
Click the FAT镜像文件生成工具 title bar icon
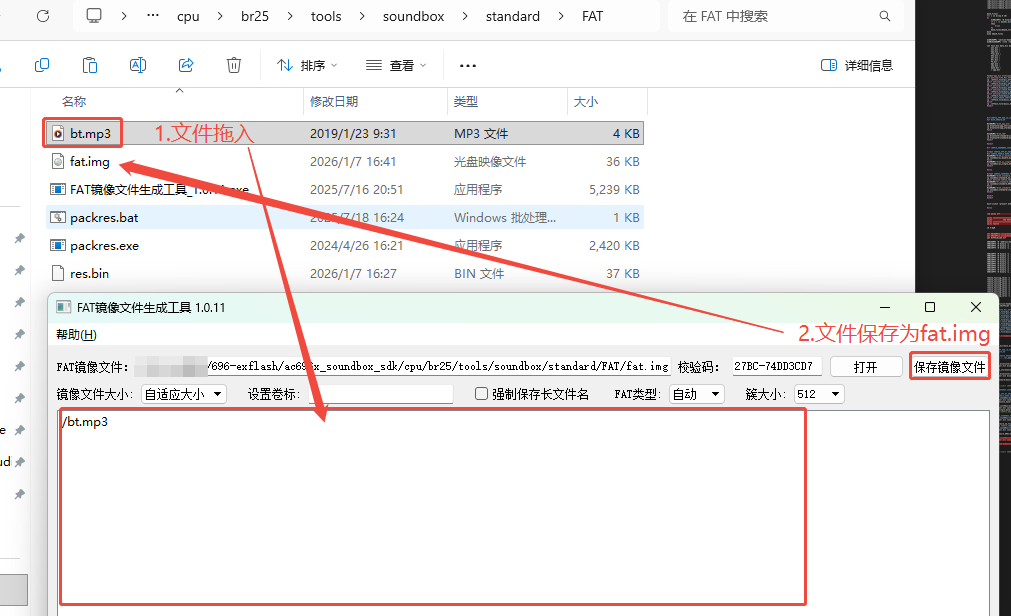63,307
